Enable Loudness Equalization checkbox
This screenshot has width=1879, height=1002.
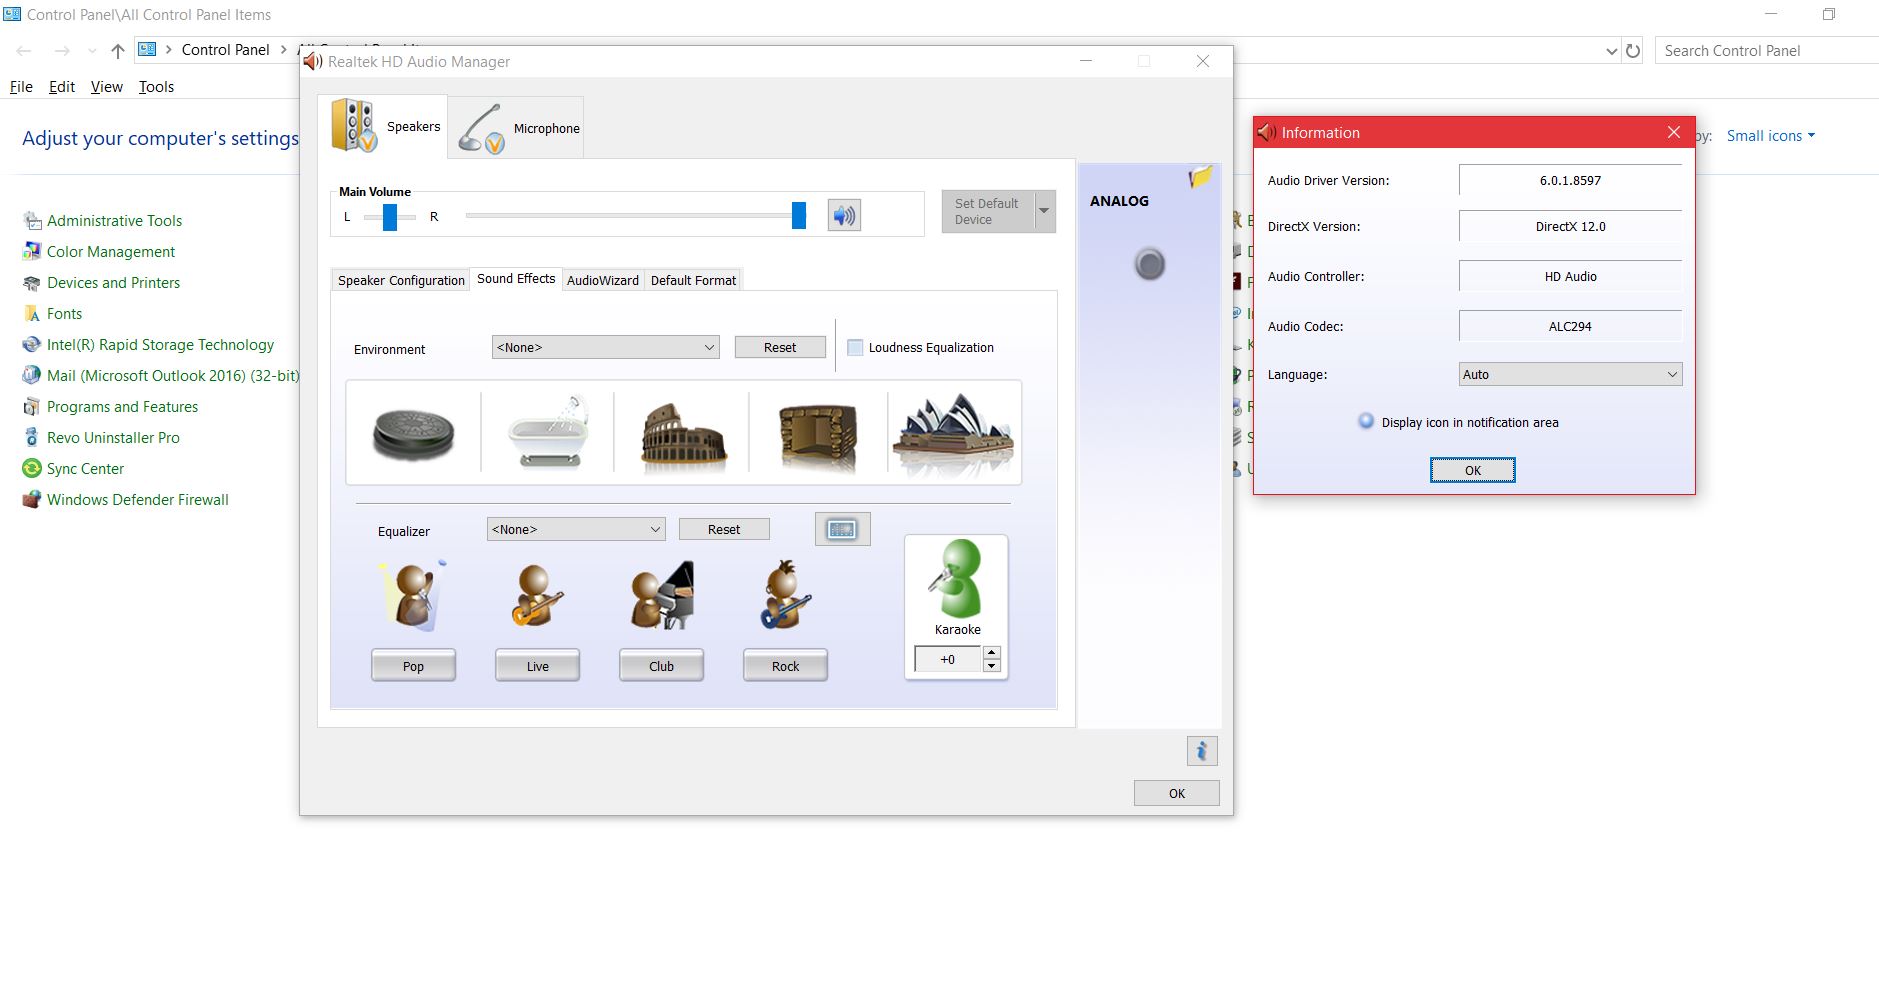(855, 348)
